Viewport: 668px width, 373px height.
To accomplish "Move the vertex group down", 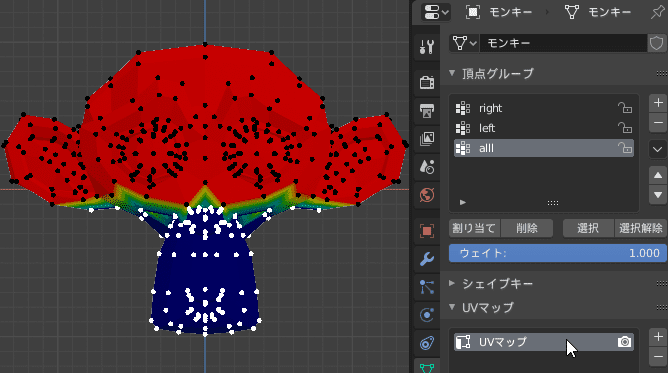I will [658, 195].
